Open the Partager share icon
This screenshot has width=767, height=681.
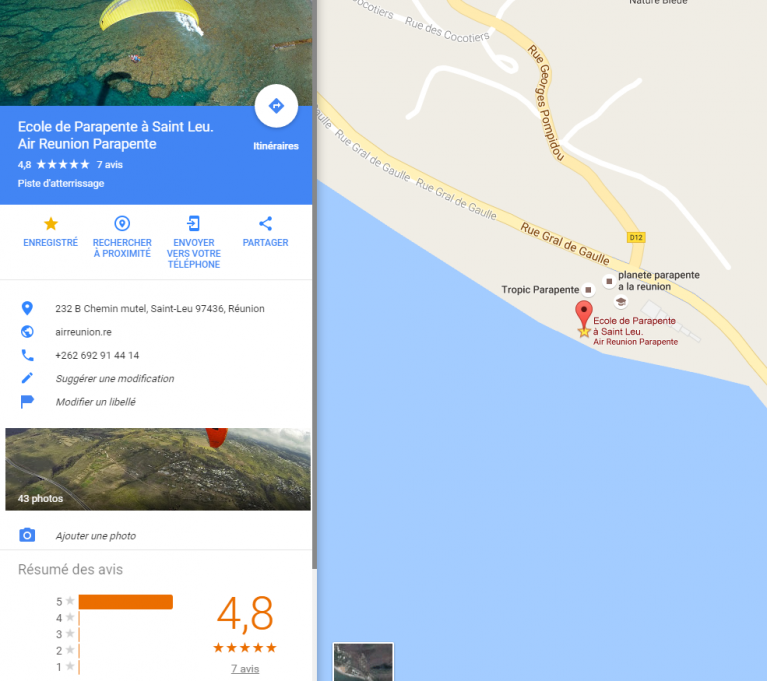[x=266, y=224]
